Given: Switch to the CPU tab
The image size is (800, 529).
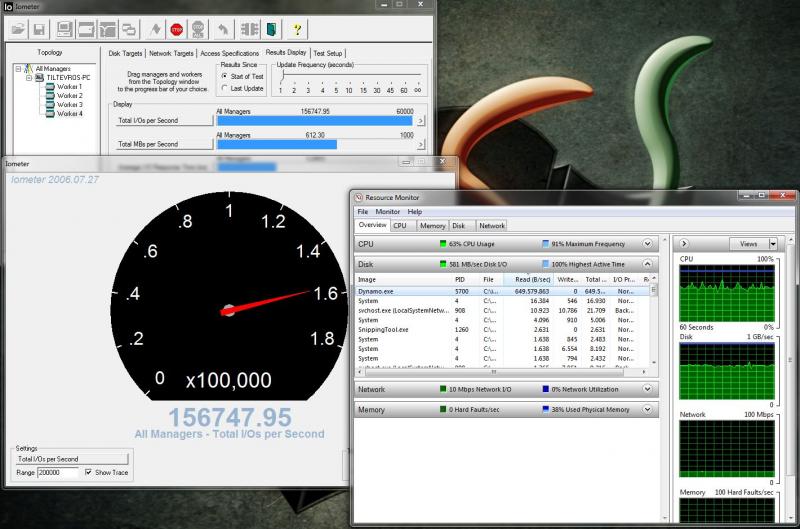Looking at the screenshot, I should tap(401, 225).
